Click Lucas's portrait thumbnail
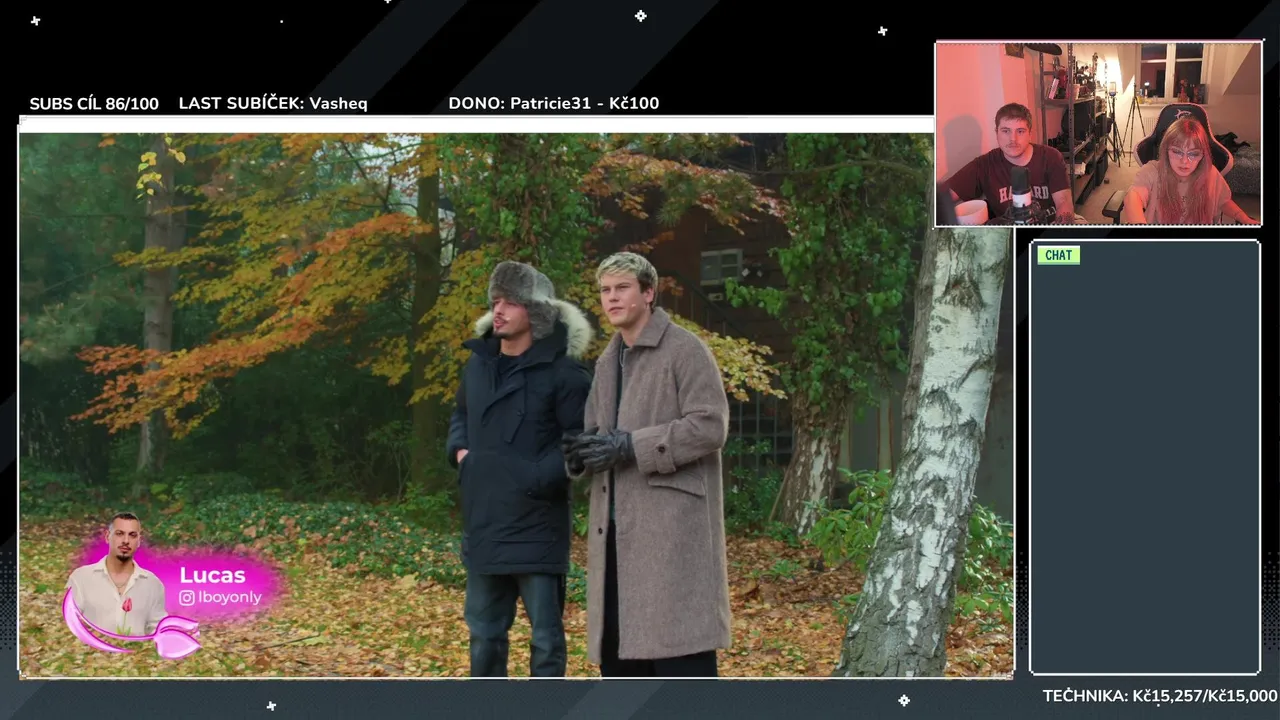The width and height of the screenshot is (1280, 720). point(118,575)
